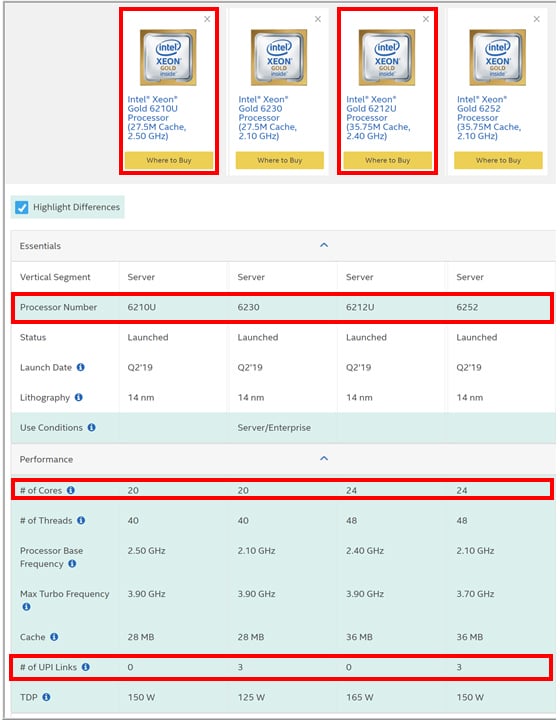The width and height of the screenshot is (560, 720).
Task: Click the 2.40 GHz base frequency value
Action: [x=365, y=551]
